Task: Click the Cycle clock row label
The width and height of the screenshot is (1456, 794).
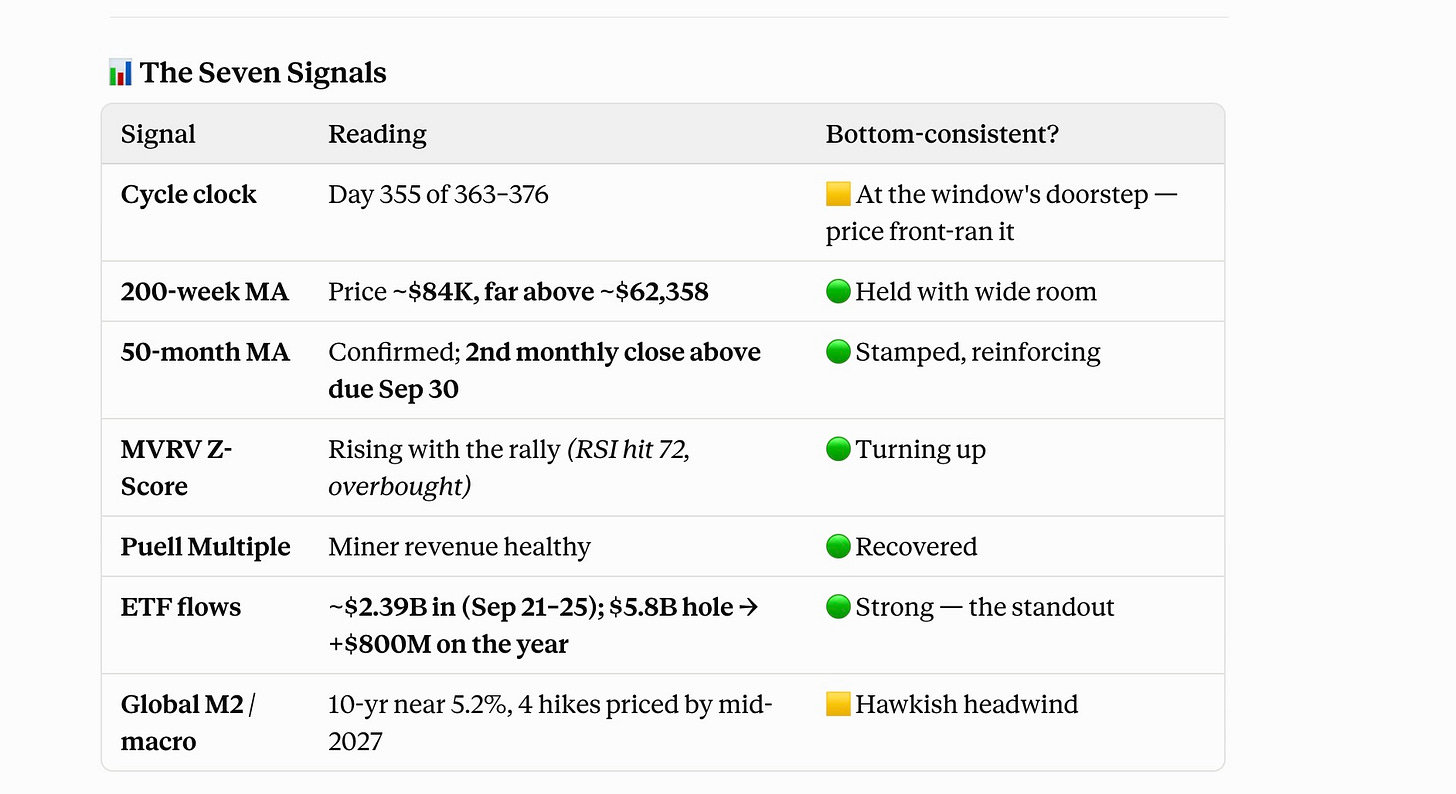Action: tap(189, 194)
